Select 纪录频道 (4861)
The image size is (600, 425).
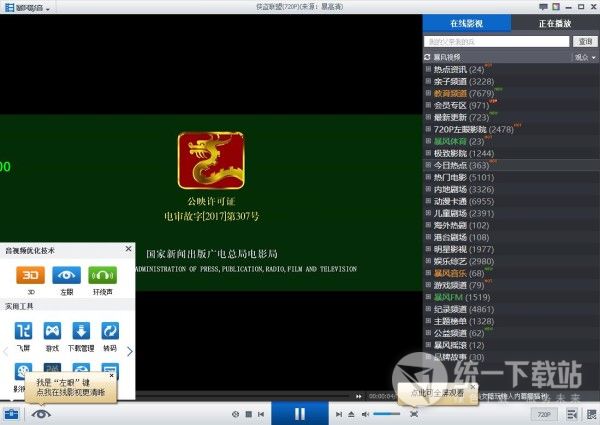[x=464, y=309]
